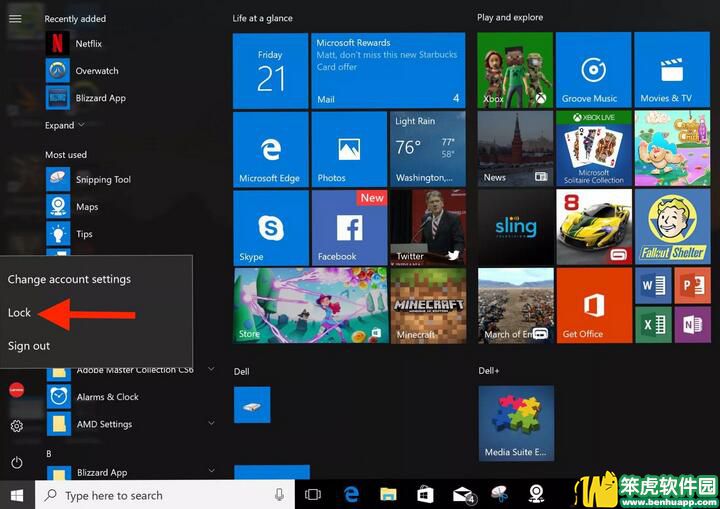The width and height of the screenshot is (720, 509).
Task: Open March of Empires tile
Action: 516,305
